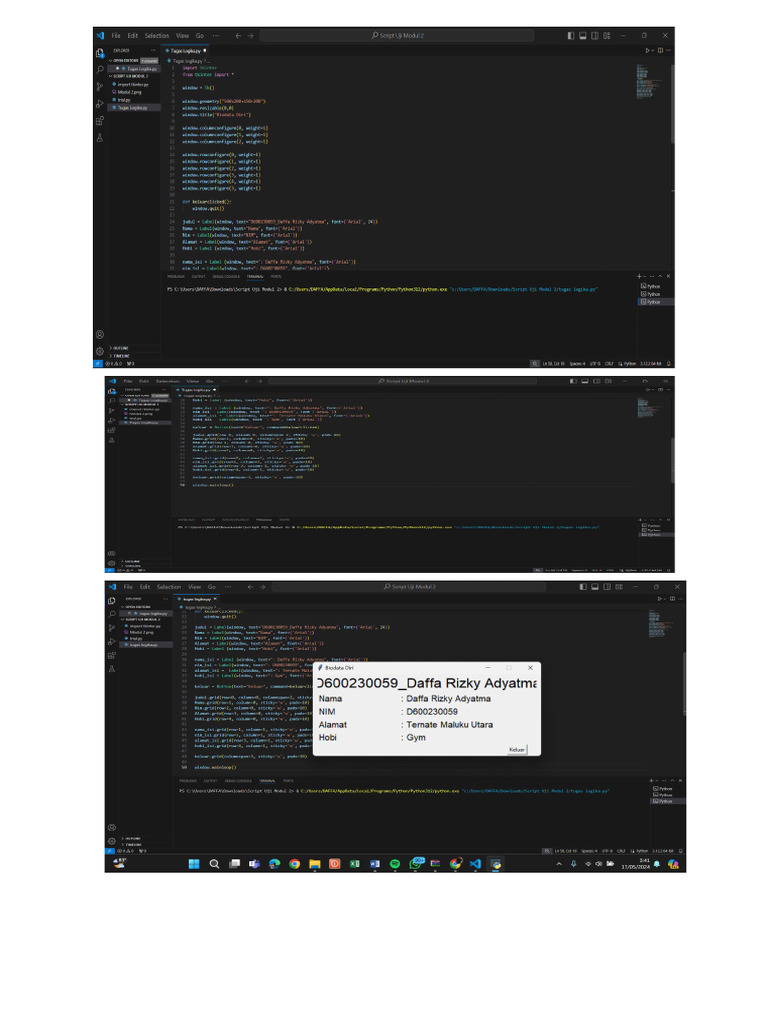
Task: Toggle Primary Side Bar in bottom VS Code screenshot
Action: [583, 587]
